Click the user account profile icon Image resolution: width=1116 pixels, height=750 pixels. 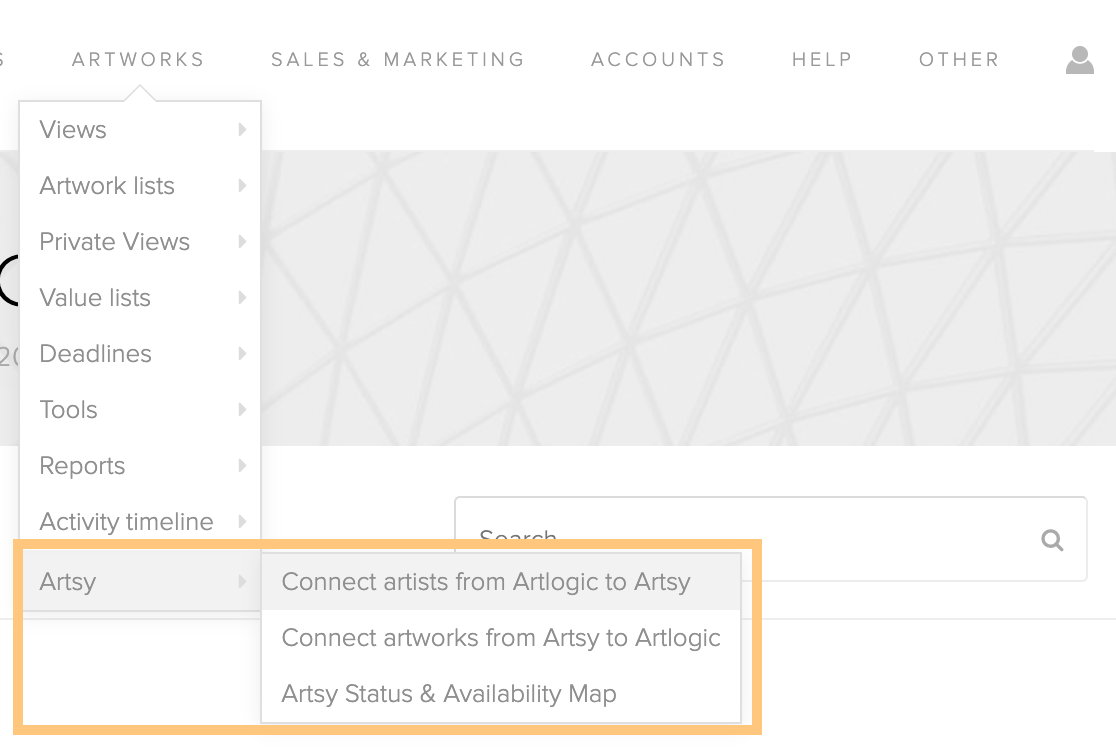(1079, 60)
